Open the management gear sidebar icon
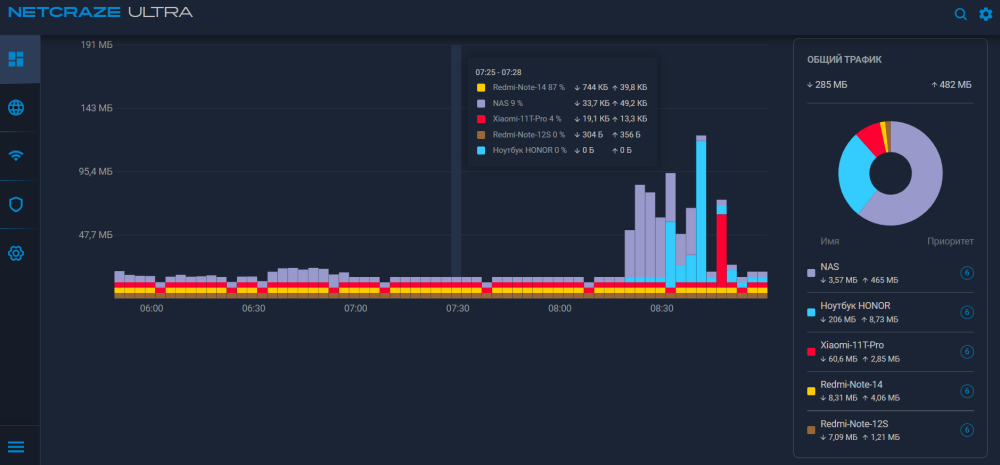Viewport: 1000px width, 465px height. (x=16, y=253)
